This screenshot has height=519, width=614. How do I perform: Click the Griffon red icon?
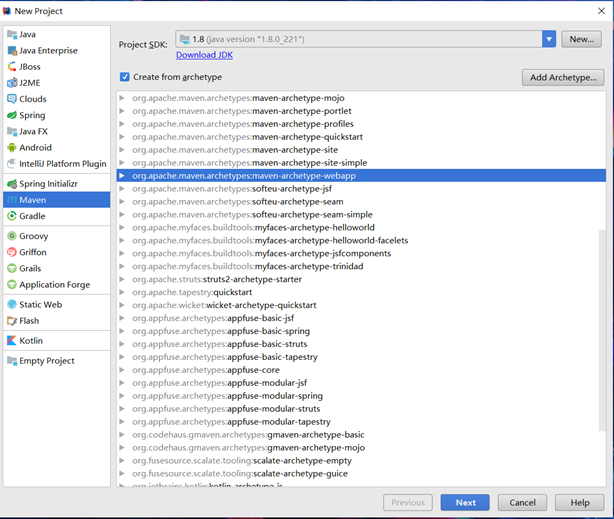click(12, 252)
